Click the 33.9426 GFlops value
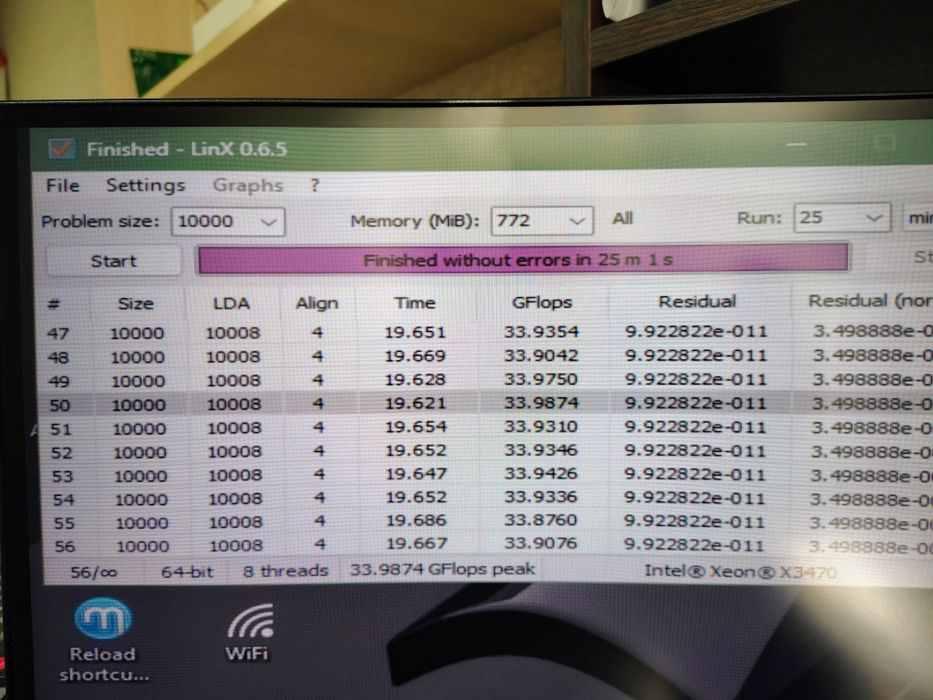 541,473
